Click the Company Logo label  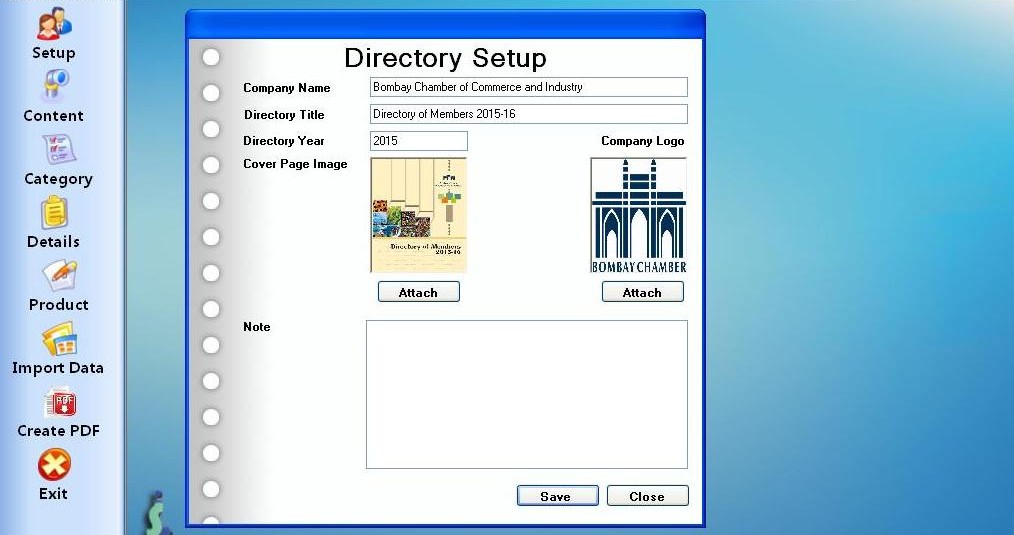(x=643, y=141)
